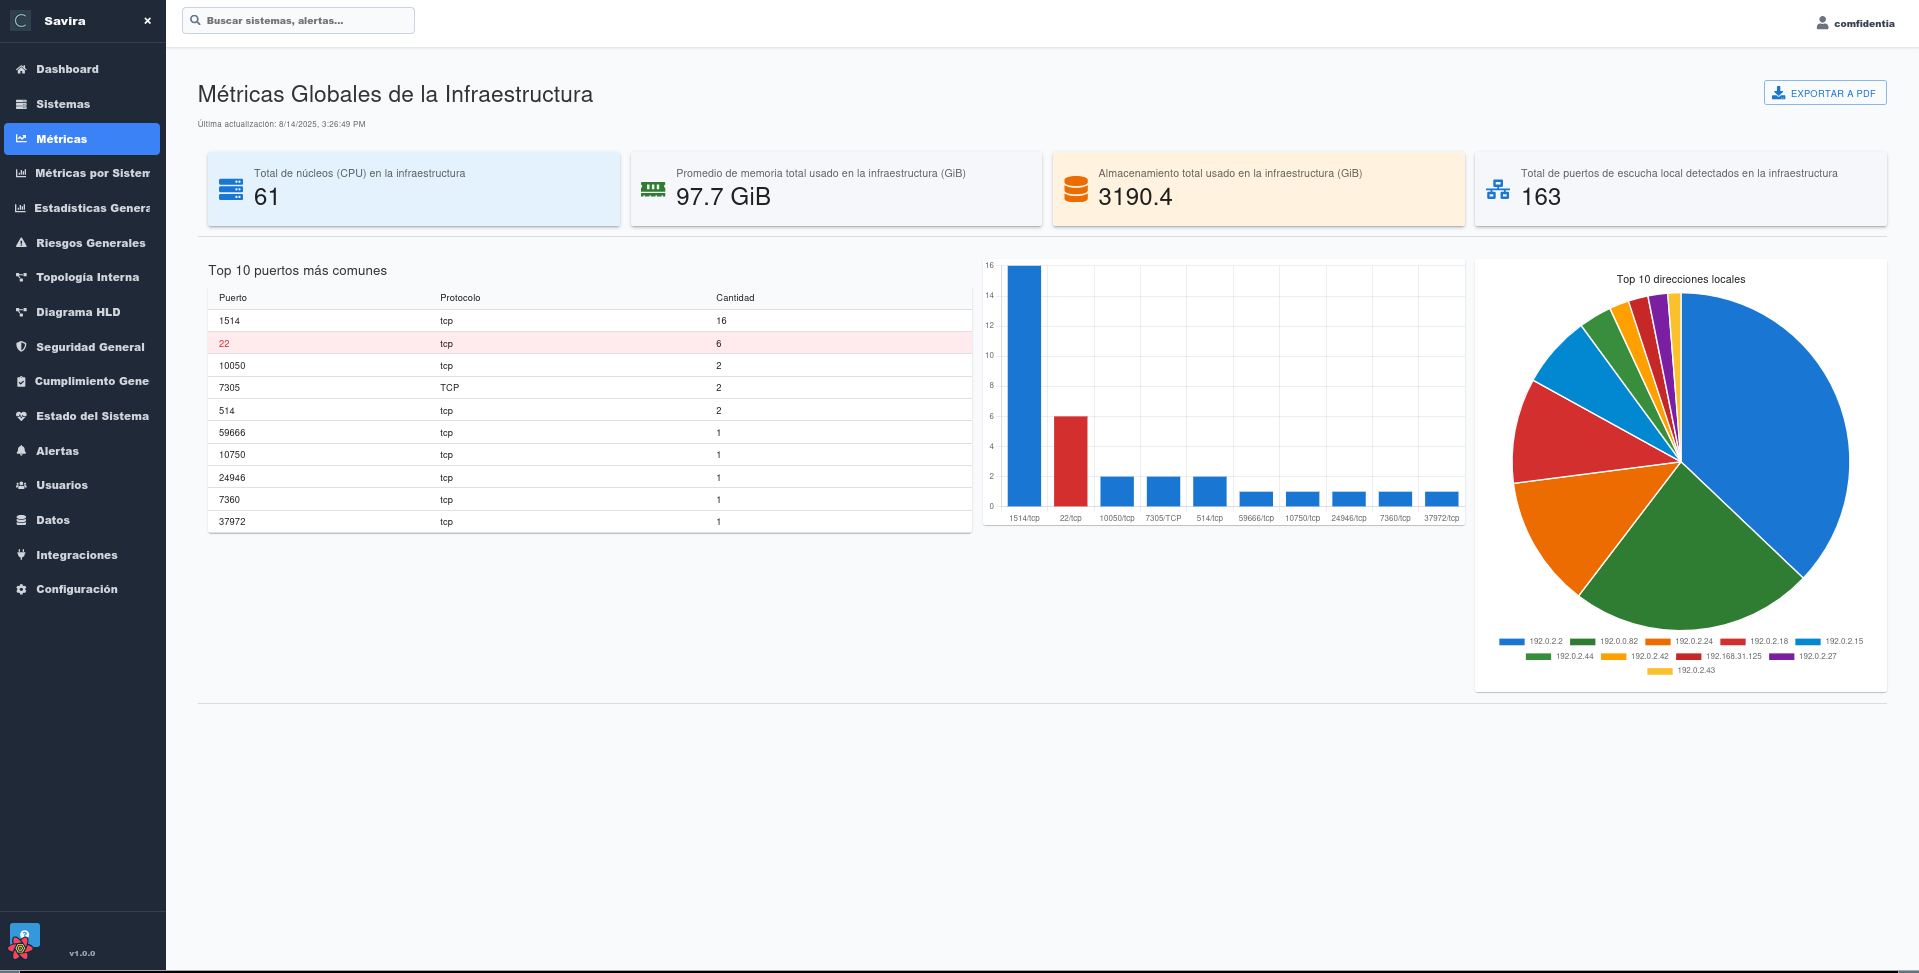
Task: Select the Usuarios sidebar icon
Action: (x=20, y=485)
